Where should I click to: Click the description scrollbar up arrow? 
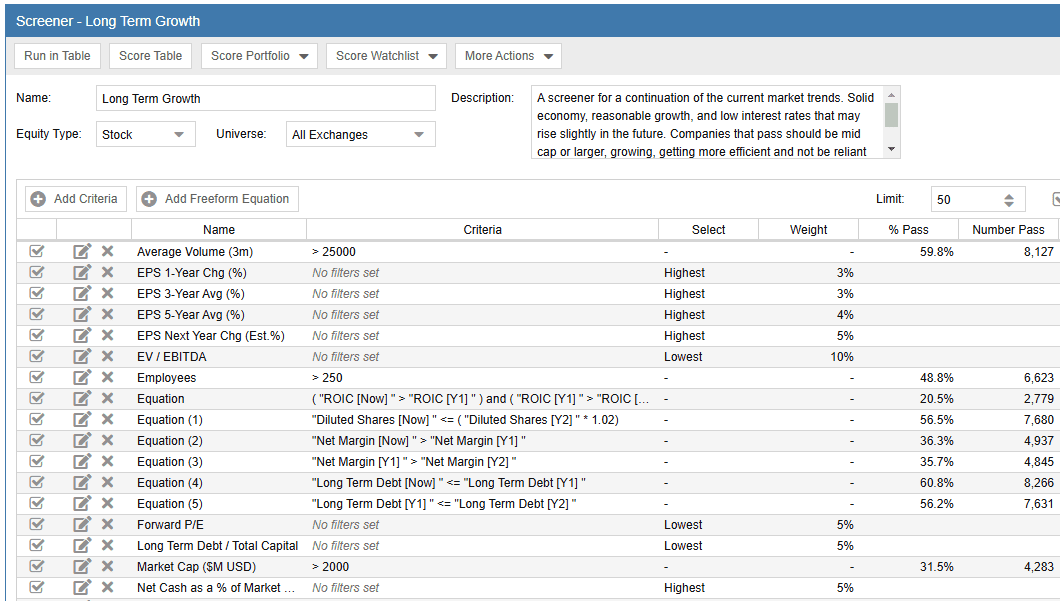(x=892, y=95)
